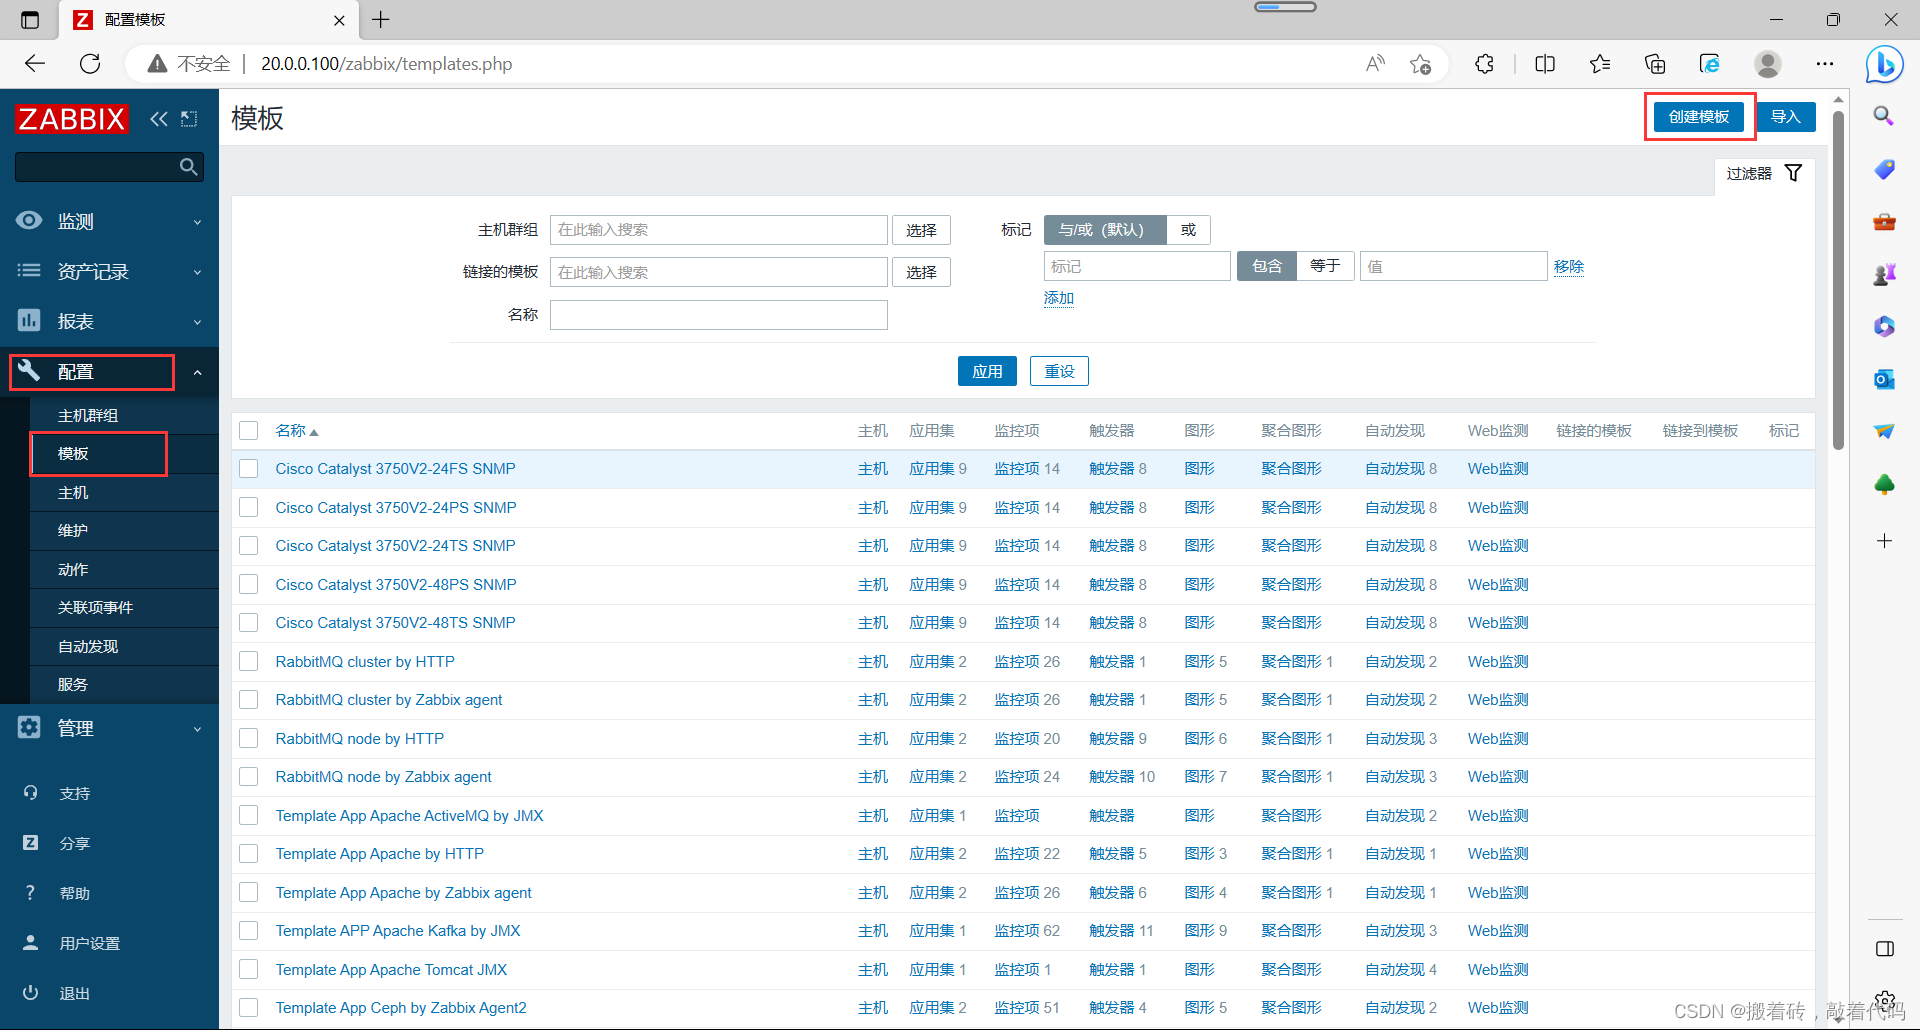Click the 应用 (Apply) filter button

pyautogui.click(x=987, y=371)
